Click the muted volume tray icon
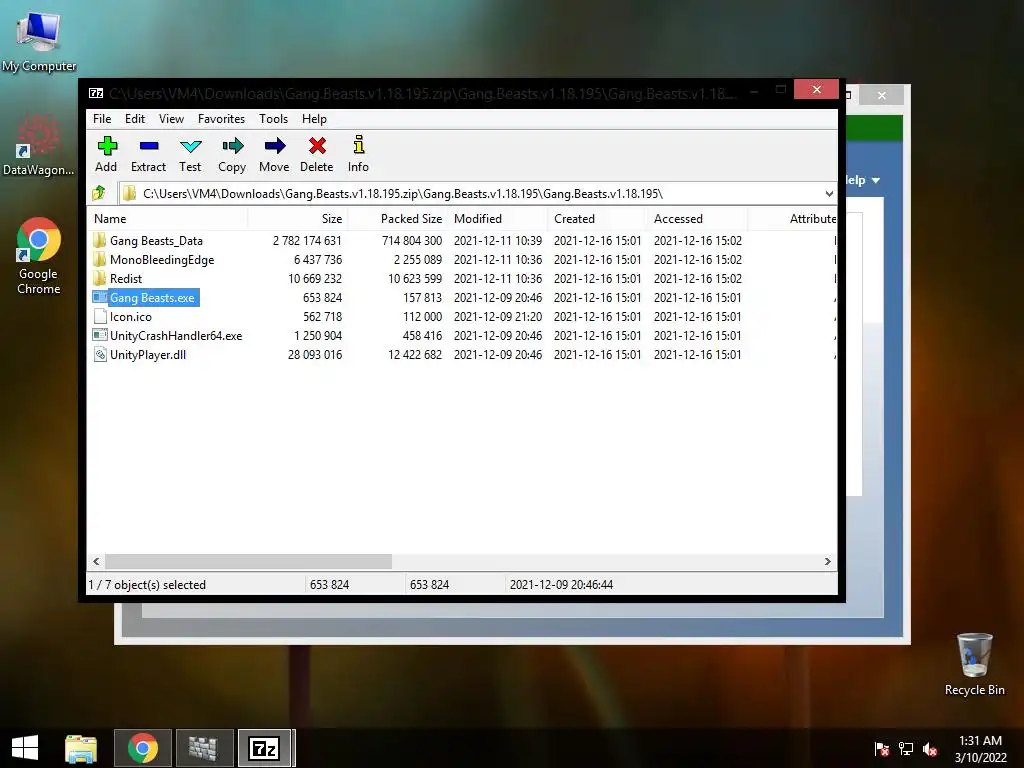Screen dimensions: 1024x768 coord(930,749)
